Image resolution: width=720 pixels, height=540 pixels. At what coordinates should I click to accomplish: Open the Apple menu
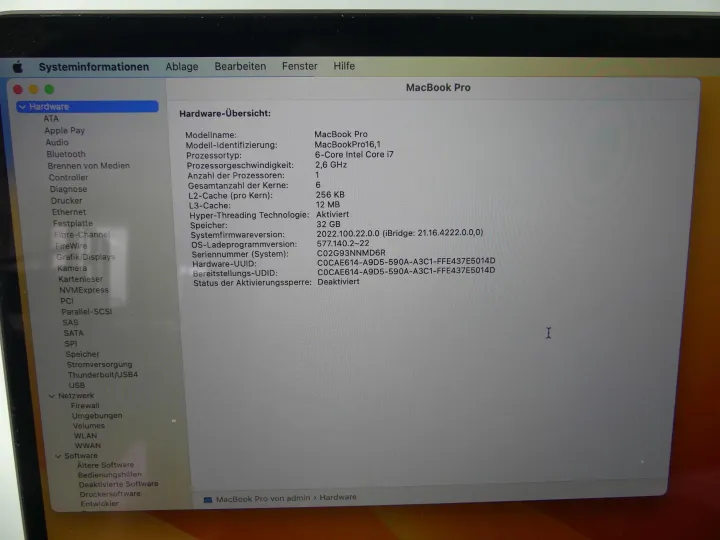18,67
